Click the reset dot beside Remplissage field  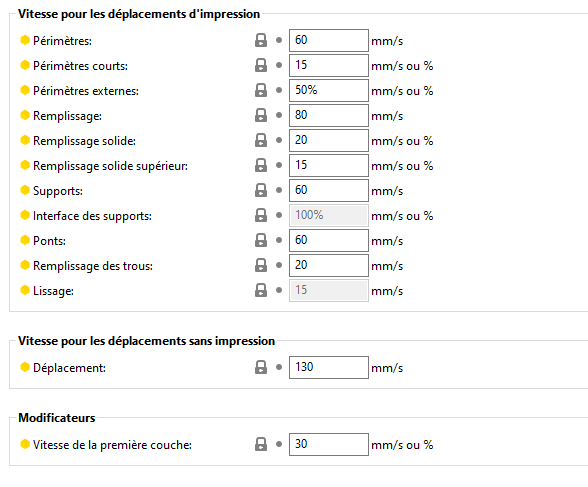point(279,115)
